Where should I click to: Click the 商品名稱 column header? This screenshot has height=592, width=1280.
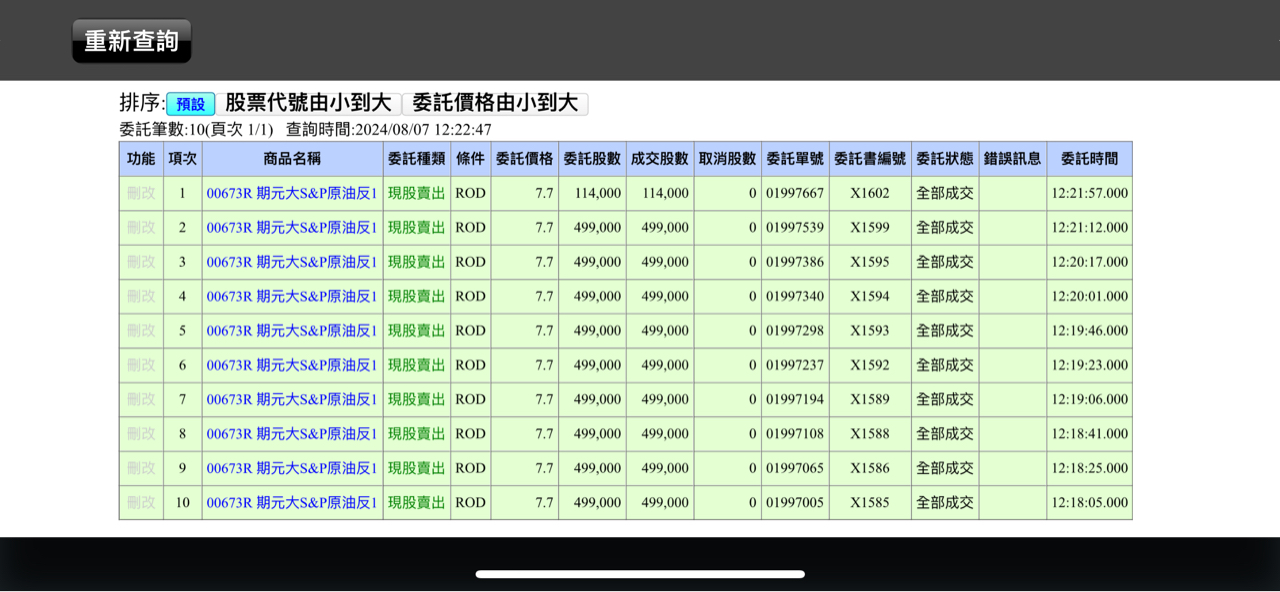click(292, 159)
